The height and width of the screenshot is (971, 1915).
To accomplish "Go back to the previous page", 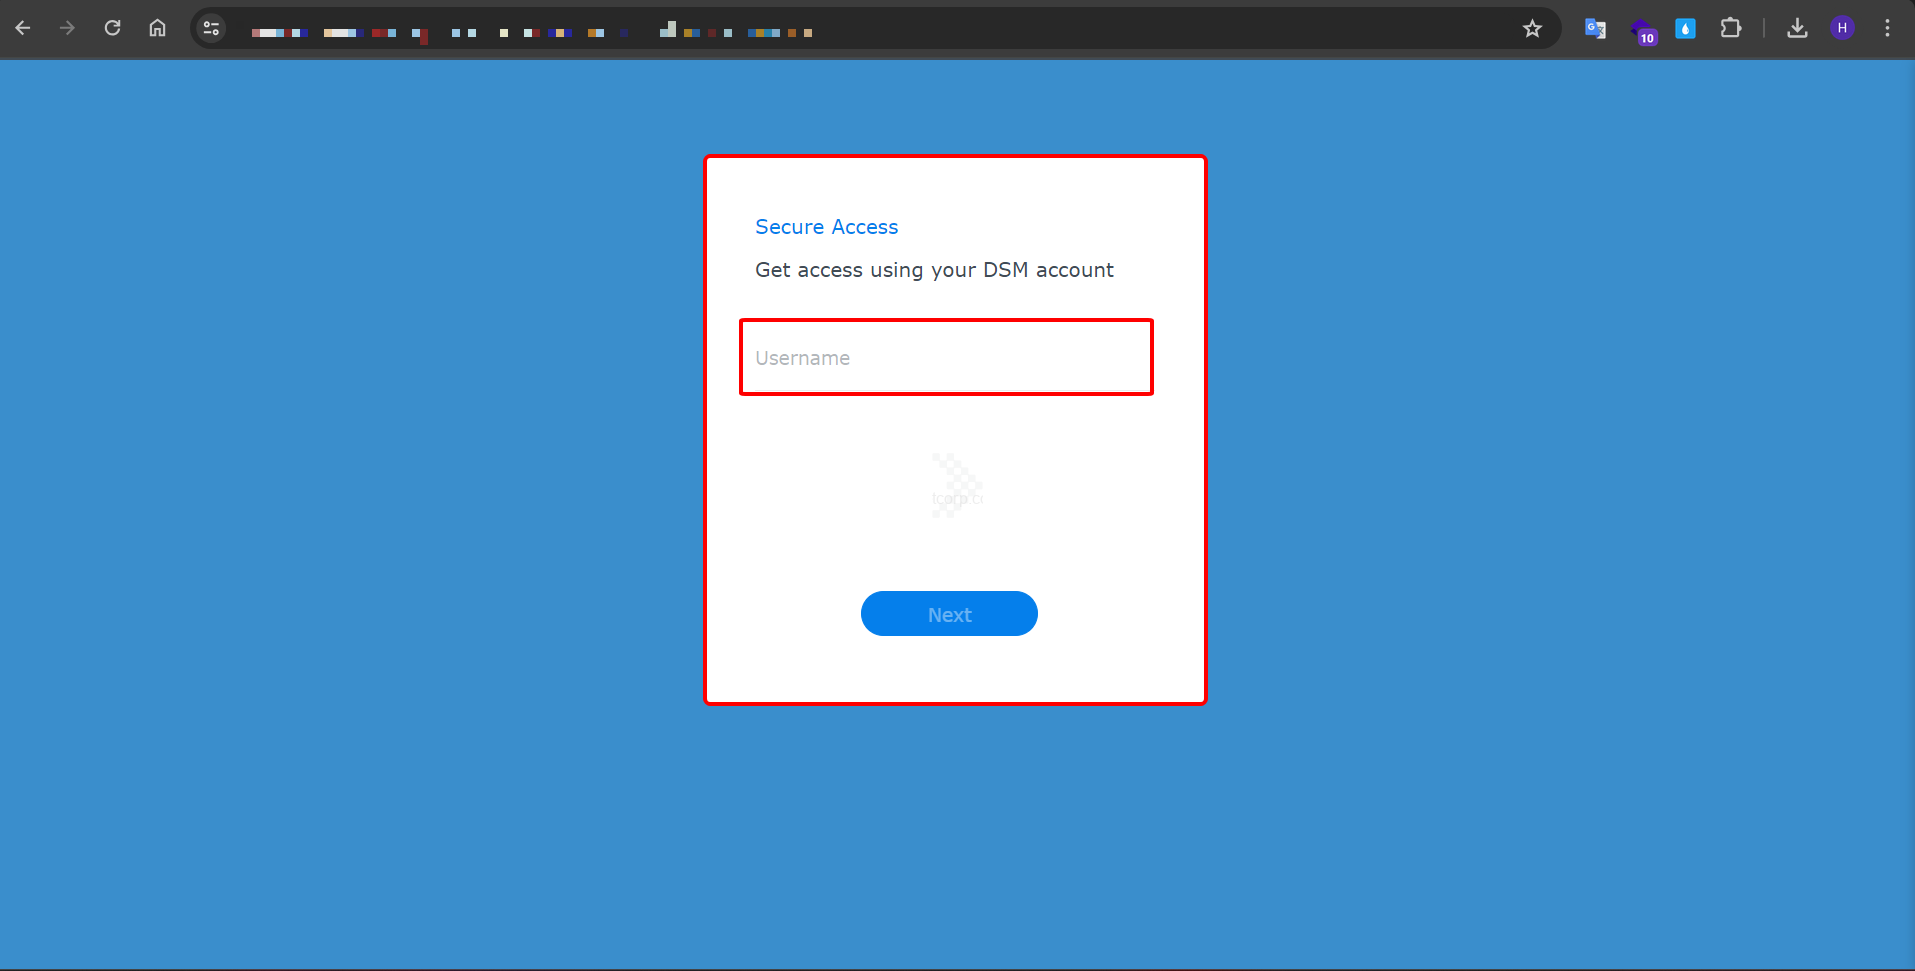I will pyautogui.click(x=23, y=28).
